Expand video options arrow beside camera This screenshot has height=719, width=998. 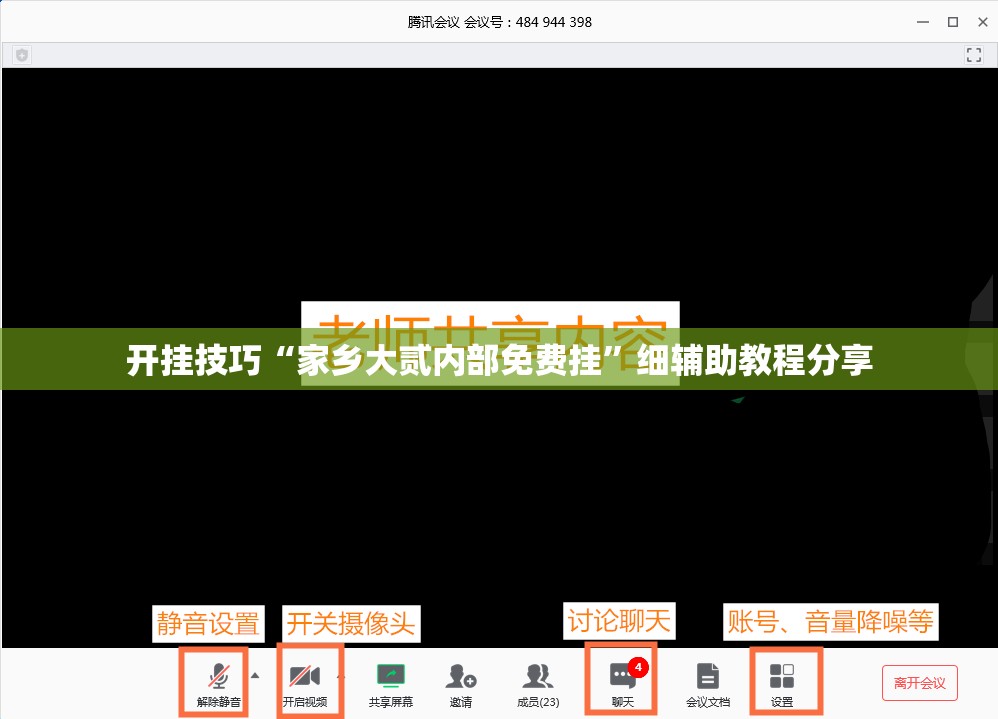341,676
